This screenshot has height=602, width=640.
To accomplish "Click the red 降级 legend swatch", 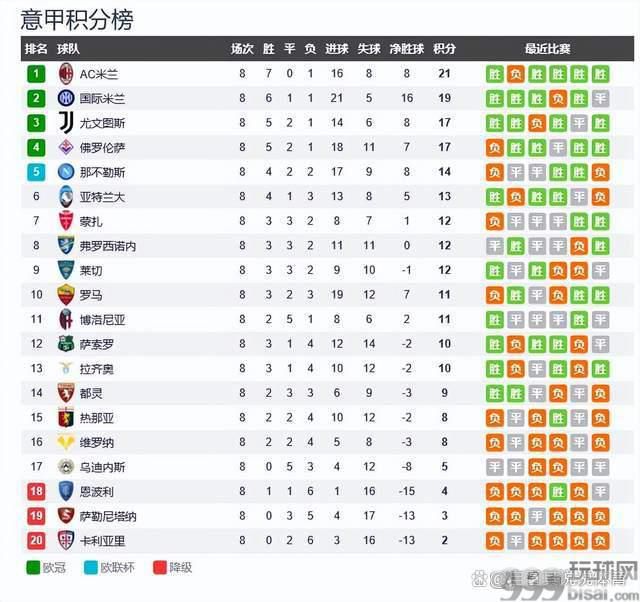I will pyautogui.click(x=160, y=567).
